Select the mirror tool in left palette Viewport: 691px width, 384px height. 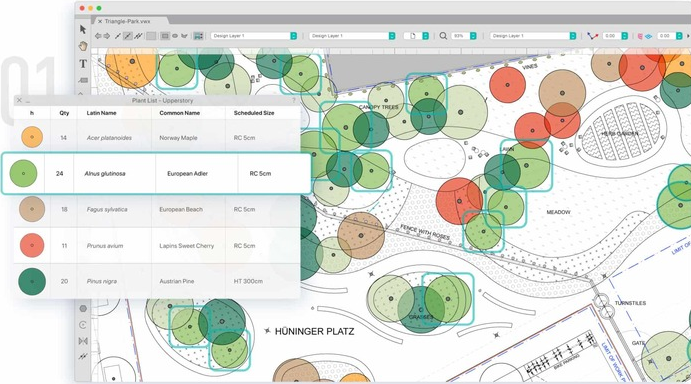tap(83, 341)
